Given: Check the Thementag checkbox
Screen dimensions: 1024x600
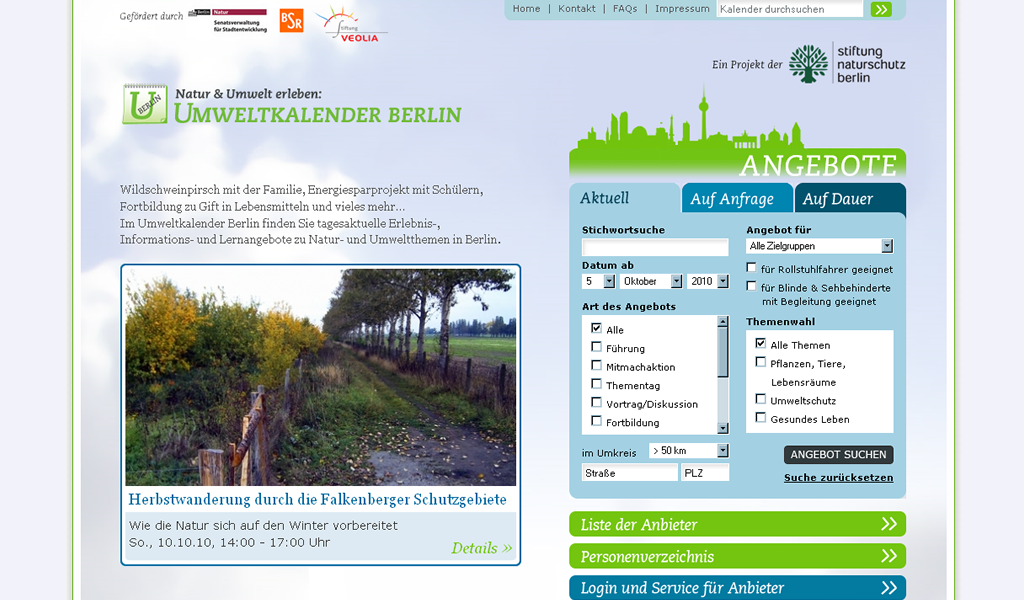Looking at the screenshot, I should (x=596, y=384).
